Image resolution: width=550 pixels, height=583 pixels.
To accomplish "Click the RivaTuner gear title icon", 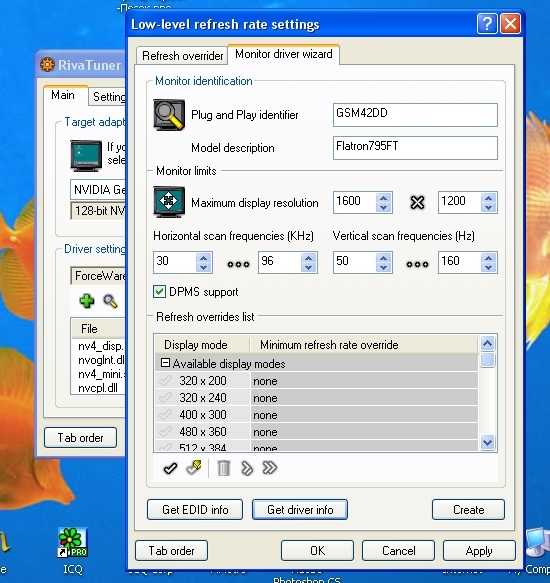I will click(x=47, y=64).
